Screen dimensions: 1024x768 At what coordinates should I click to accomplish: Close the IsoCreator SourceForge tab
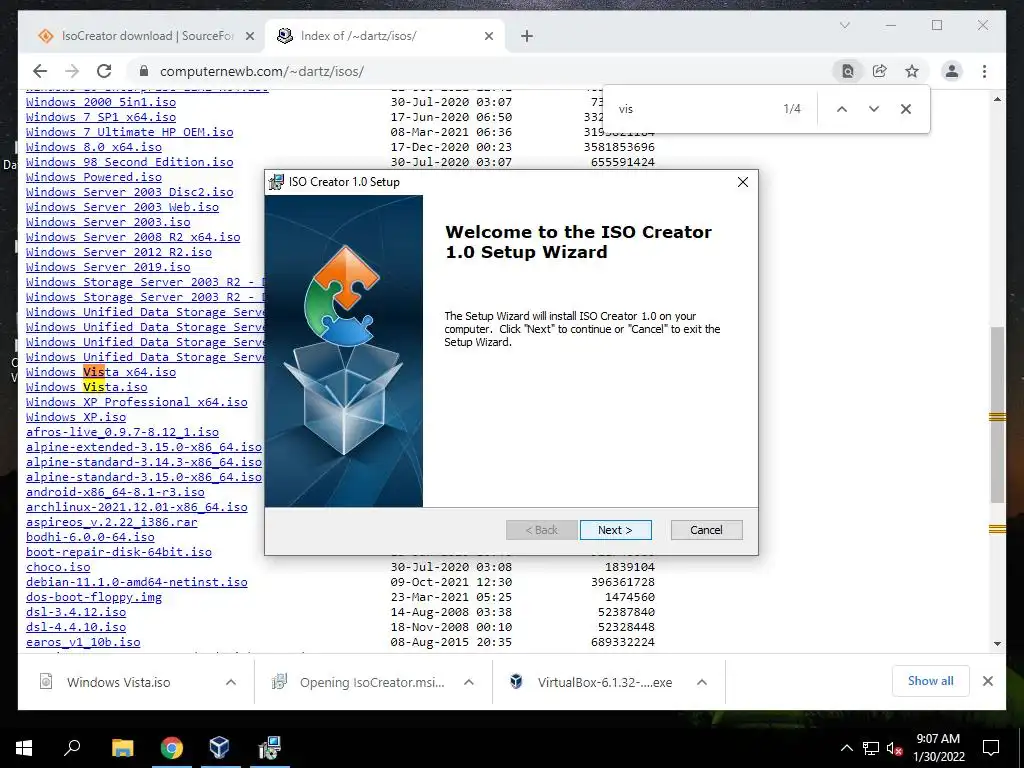tap(249, 36)
